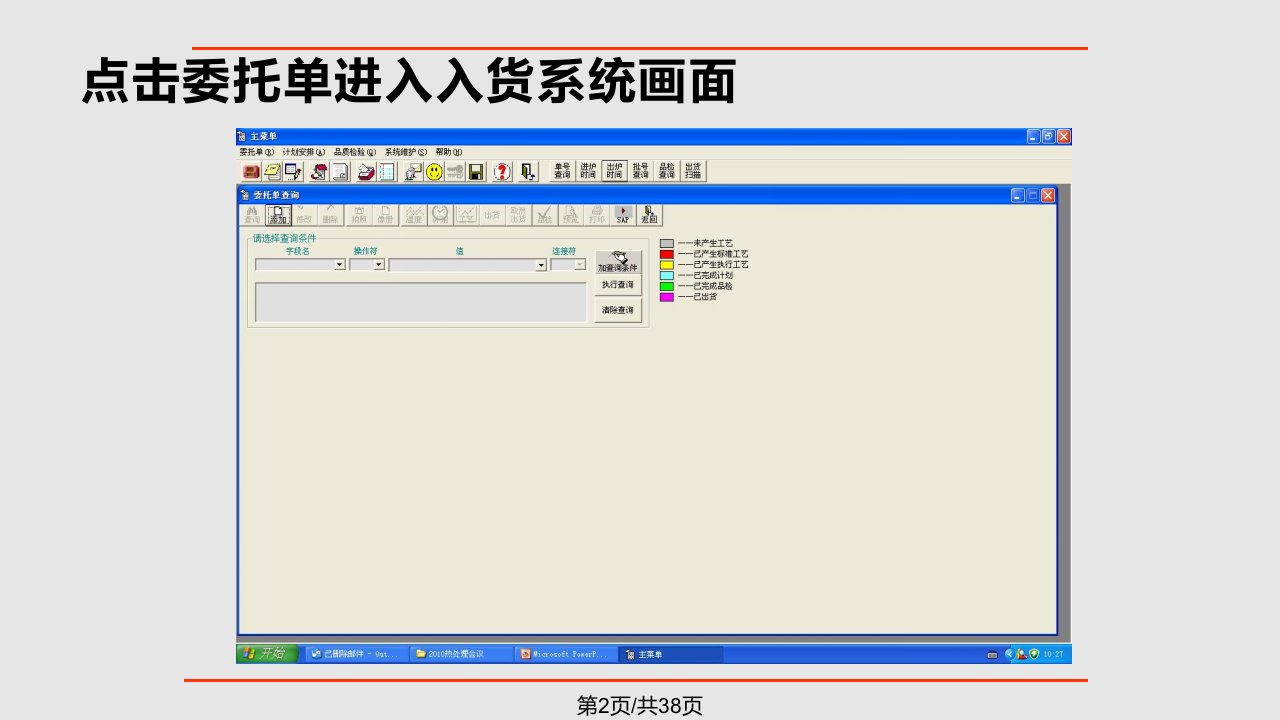Click the gray 未产生工艺 legend swatch
Viewport: 1280px width, 720px height.
click(667, 244)
